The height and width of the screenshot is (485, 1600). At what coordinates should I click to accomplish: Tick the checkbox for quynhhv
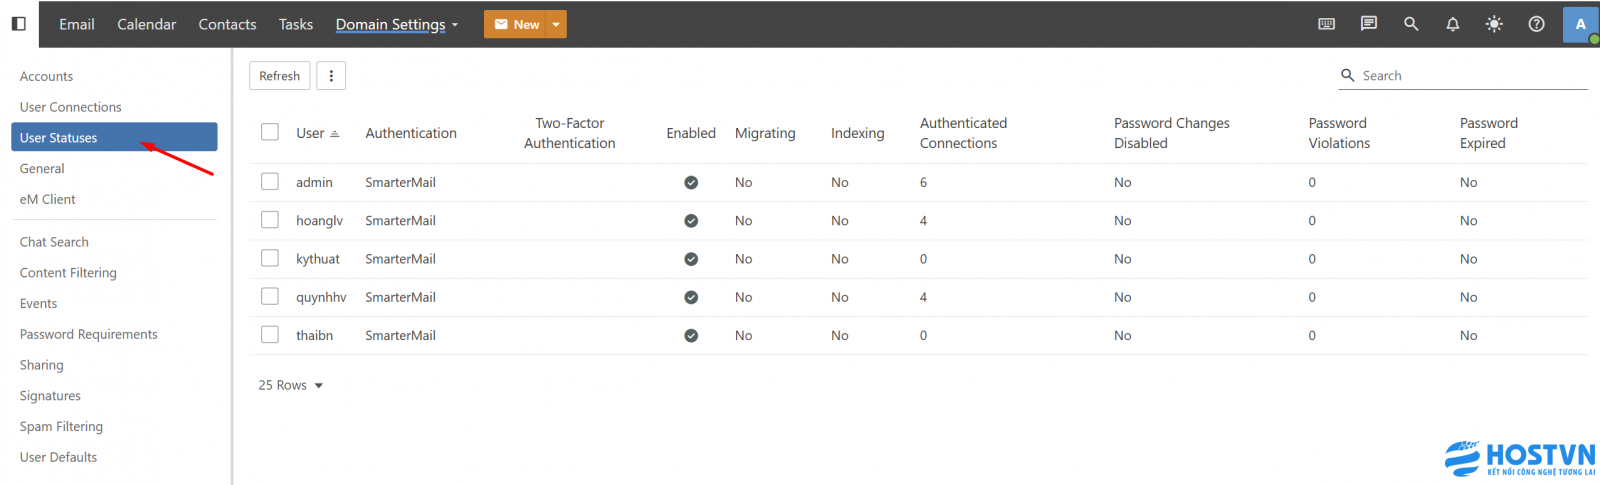point(270,297)
